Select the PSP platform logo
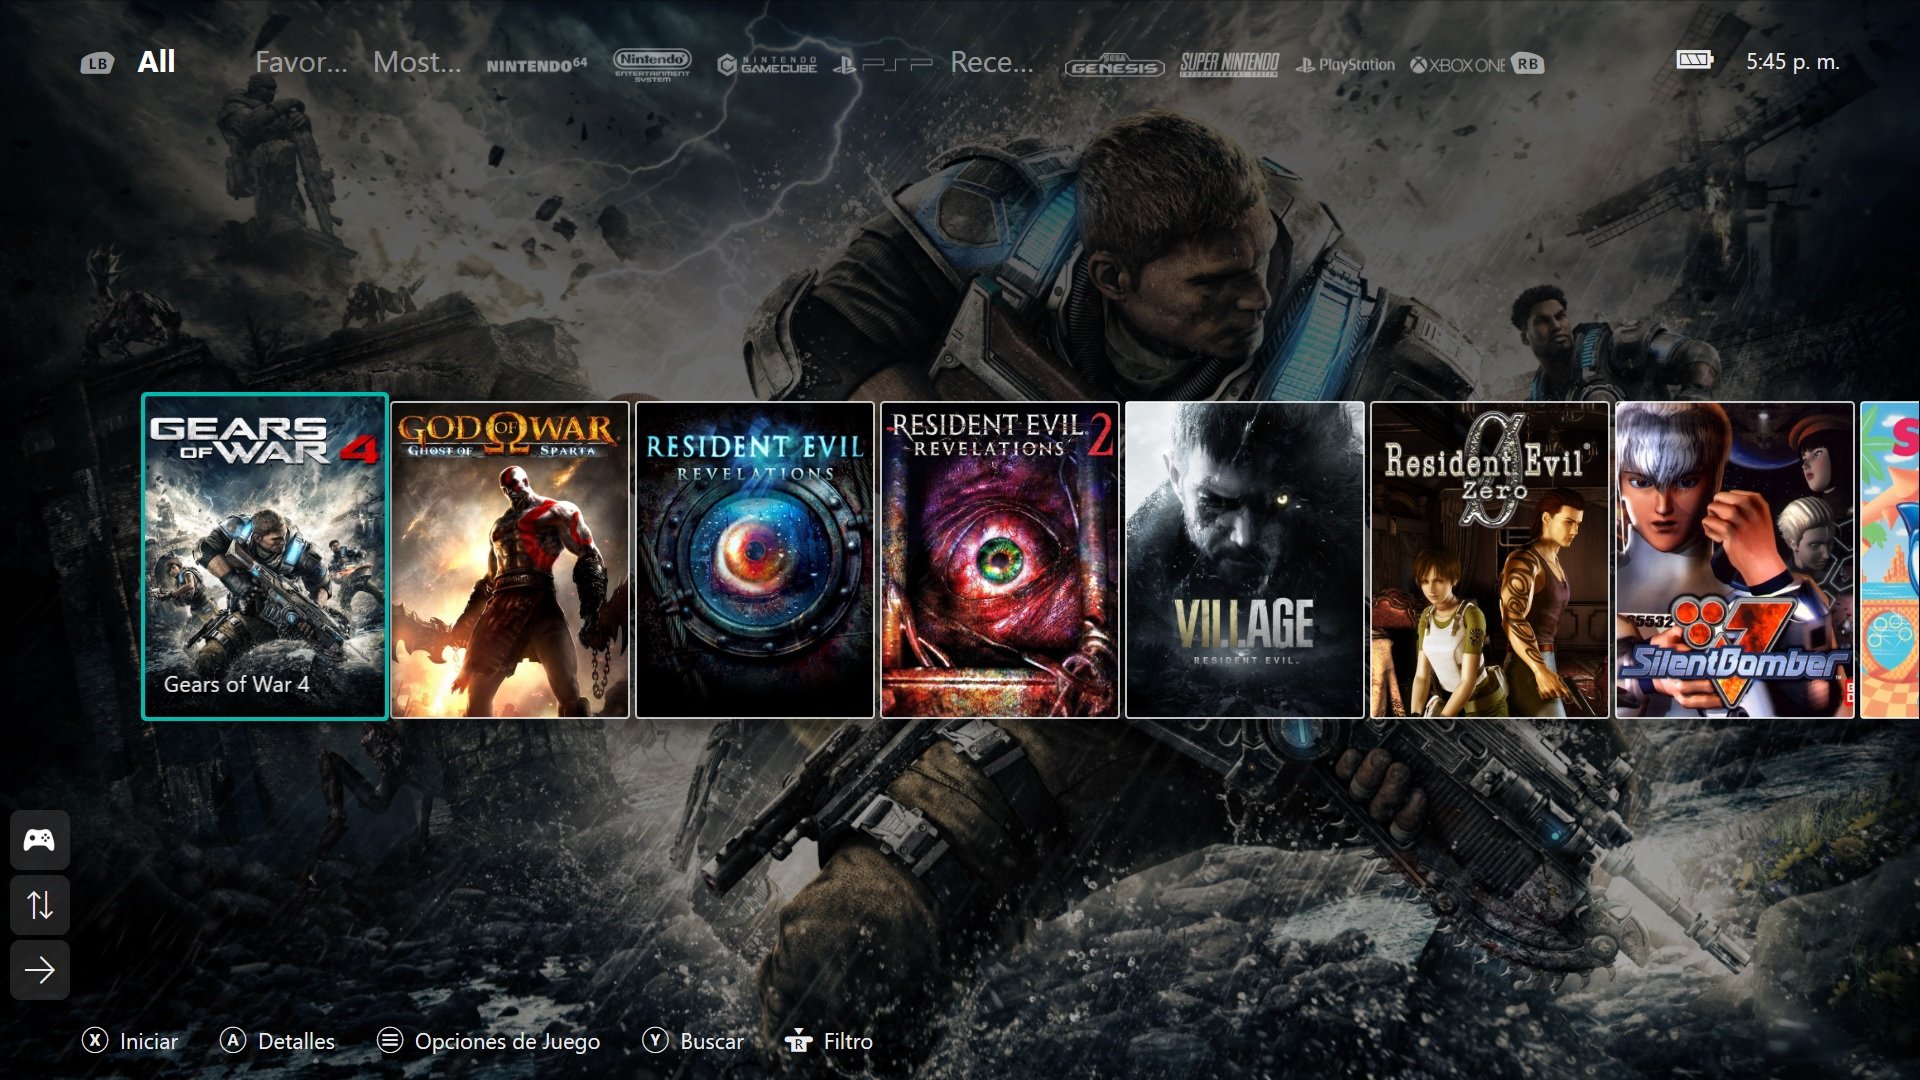Viewport: 1920px width, 1080px height. click(883, 65)
